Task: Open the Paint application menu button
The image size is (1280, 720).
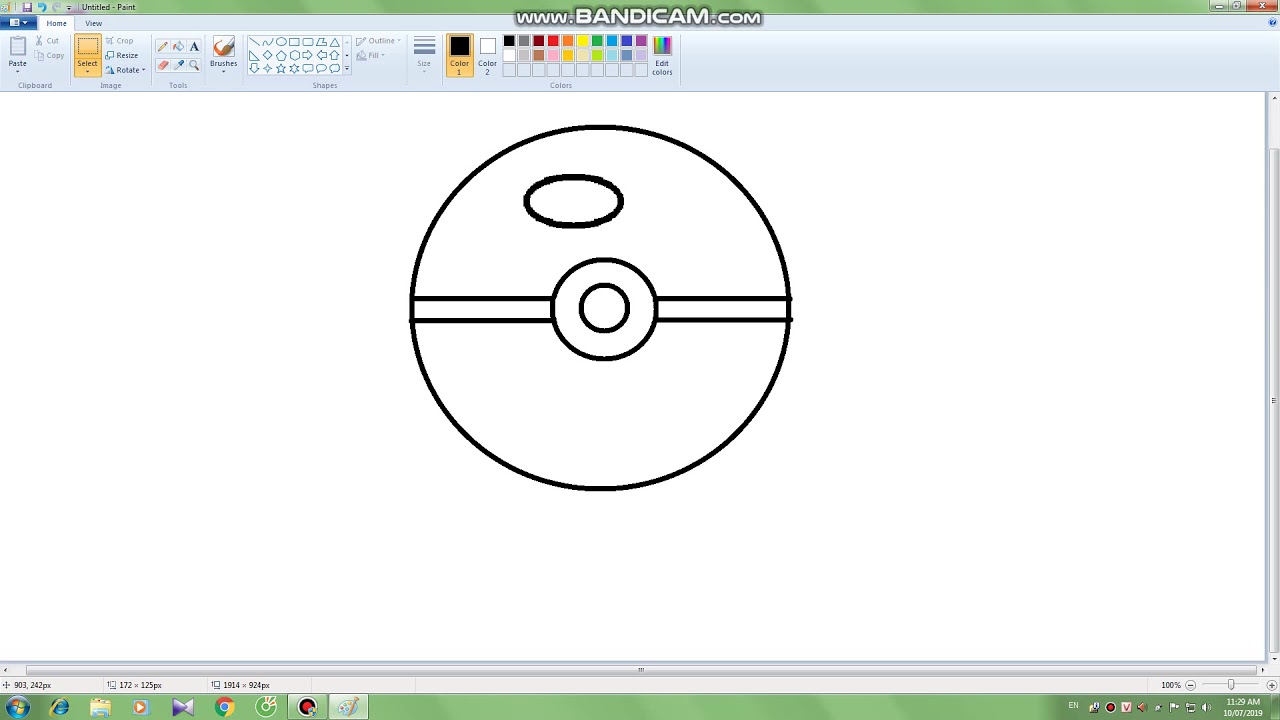Action: [x=18, y=23]
